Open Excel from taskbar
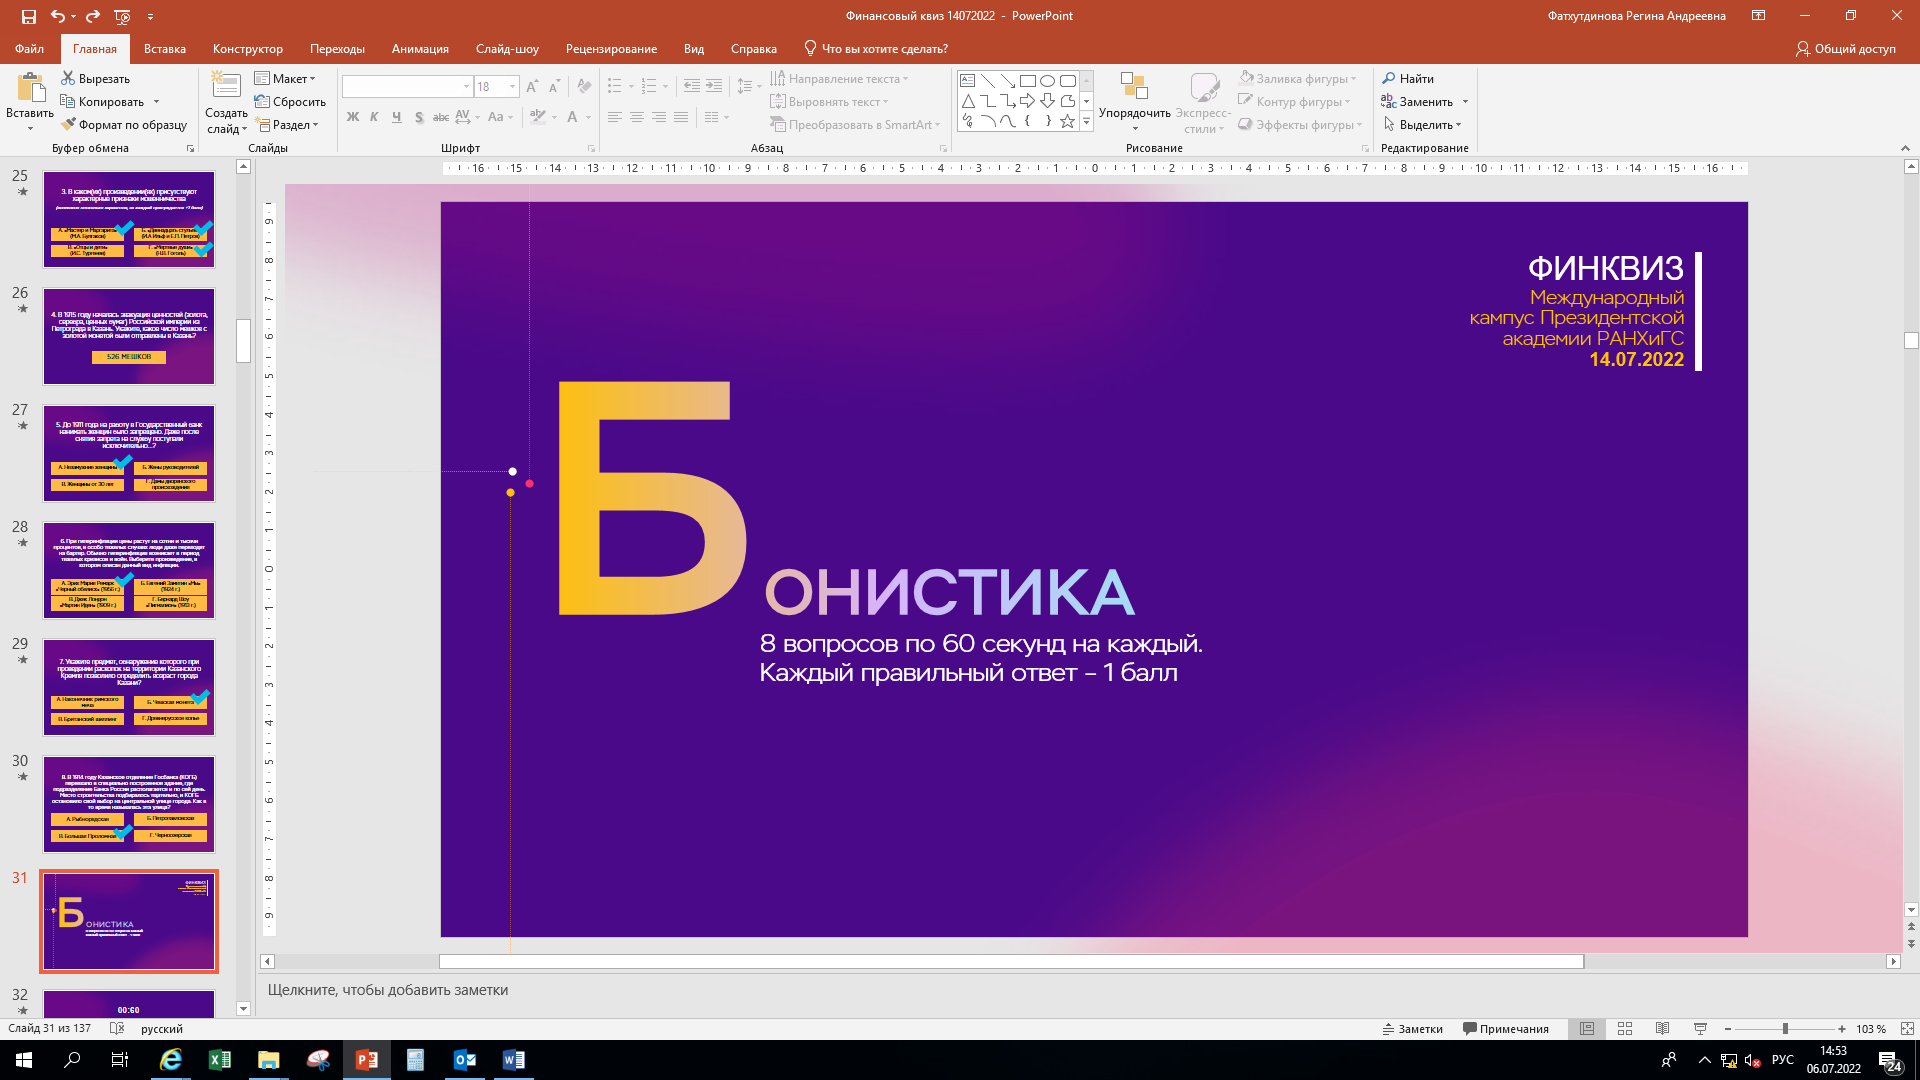The height and width of the screenshot is (1080, 1920). (x=220, y=1060)
